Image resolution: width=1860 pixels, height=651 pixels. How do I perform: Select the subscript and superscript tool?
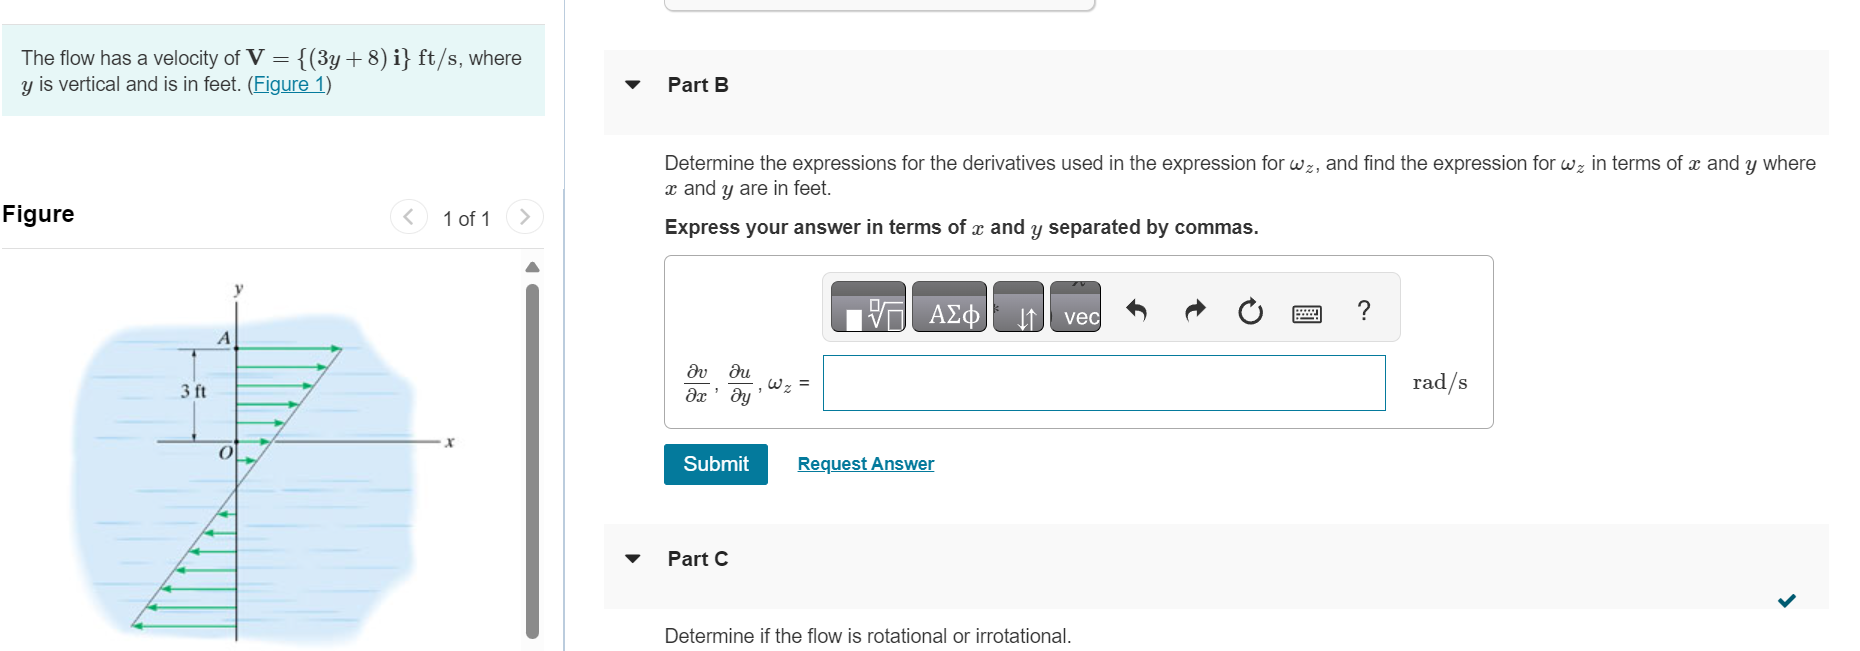click(x=1018, y=308)
